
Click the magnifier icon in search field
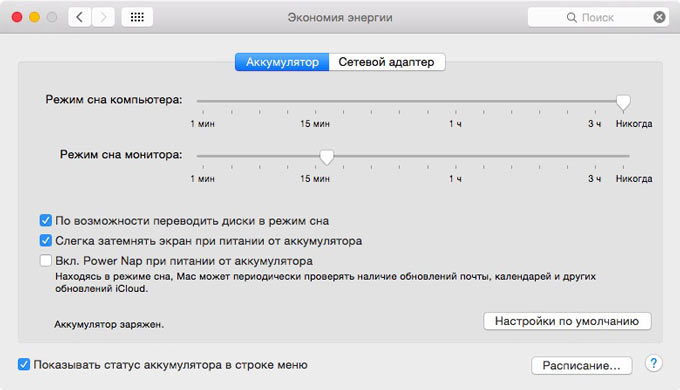point(572,17)
